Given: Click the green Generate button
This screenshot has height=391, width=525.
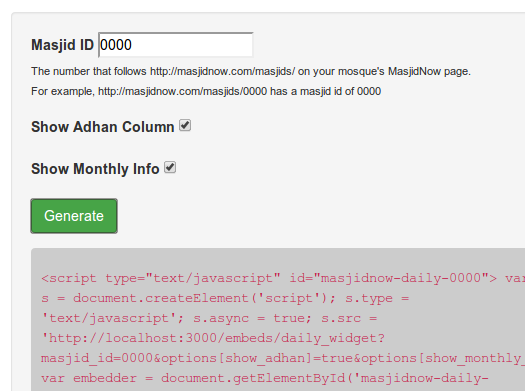Looking at the screenshot, I should (74, 216).
